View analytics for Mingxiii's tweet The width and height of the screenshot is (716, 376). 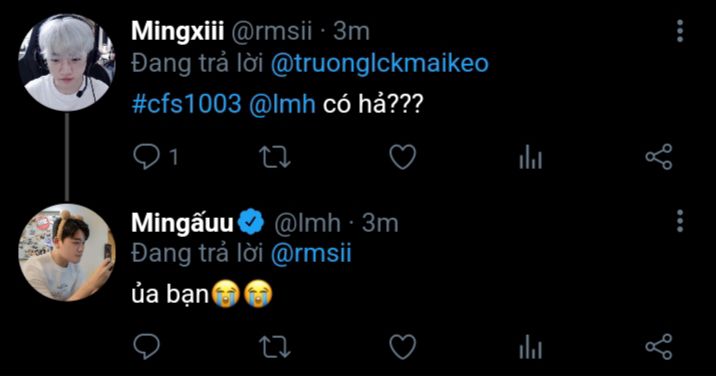click(x=530, y=157)
